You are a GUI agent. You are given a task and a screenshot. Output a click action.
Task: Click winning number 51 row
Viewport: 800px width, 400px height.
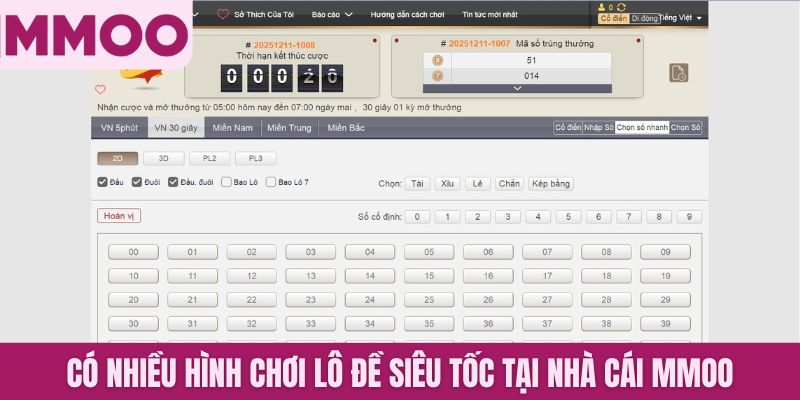517,60
